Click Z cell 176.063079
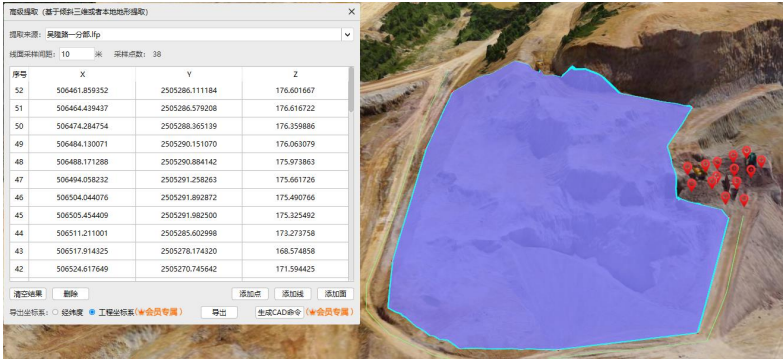784x361 pixels. click(x=296, y=144)
